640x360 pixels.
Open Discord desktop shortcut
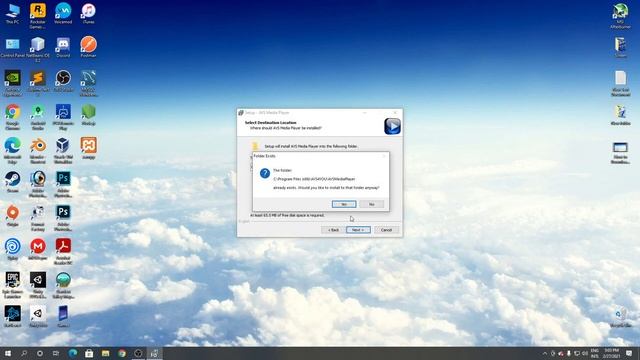click(63, 48)
